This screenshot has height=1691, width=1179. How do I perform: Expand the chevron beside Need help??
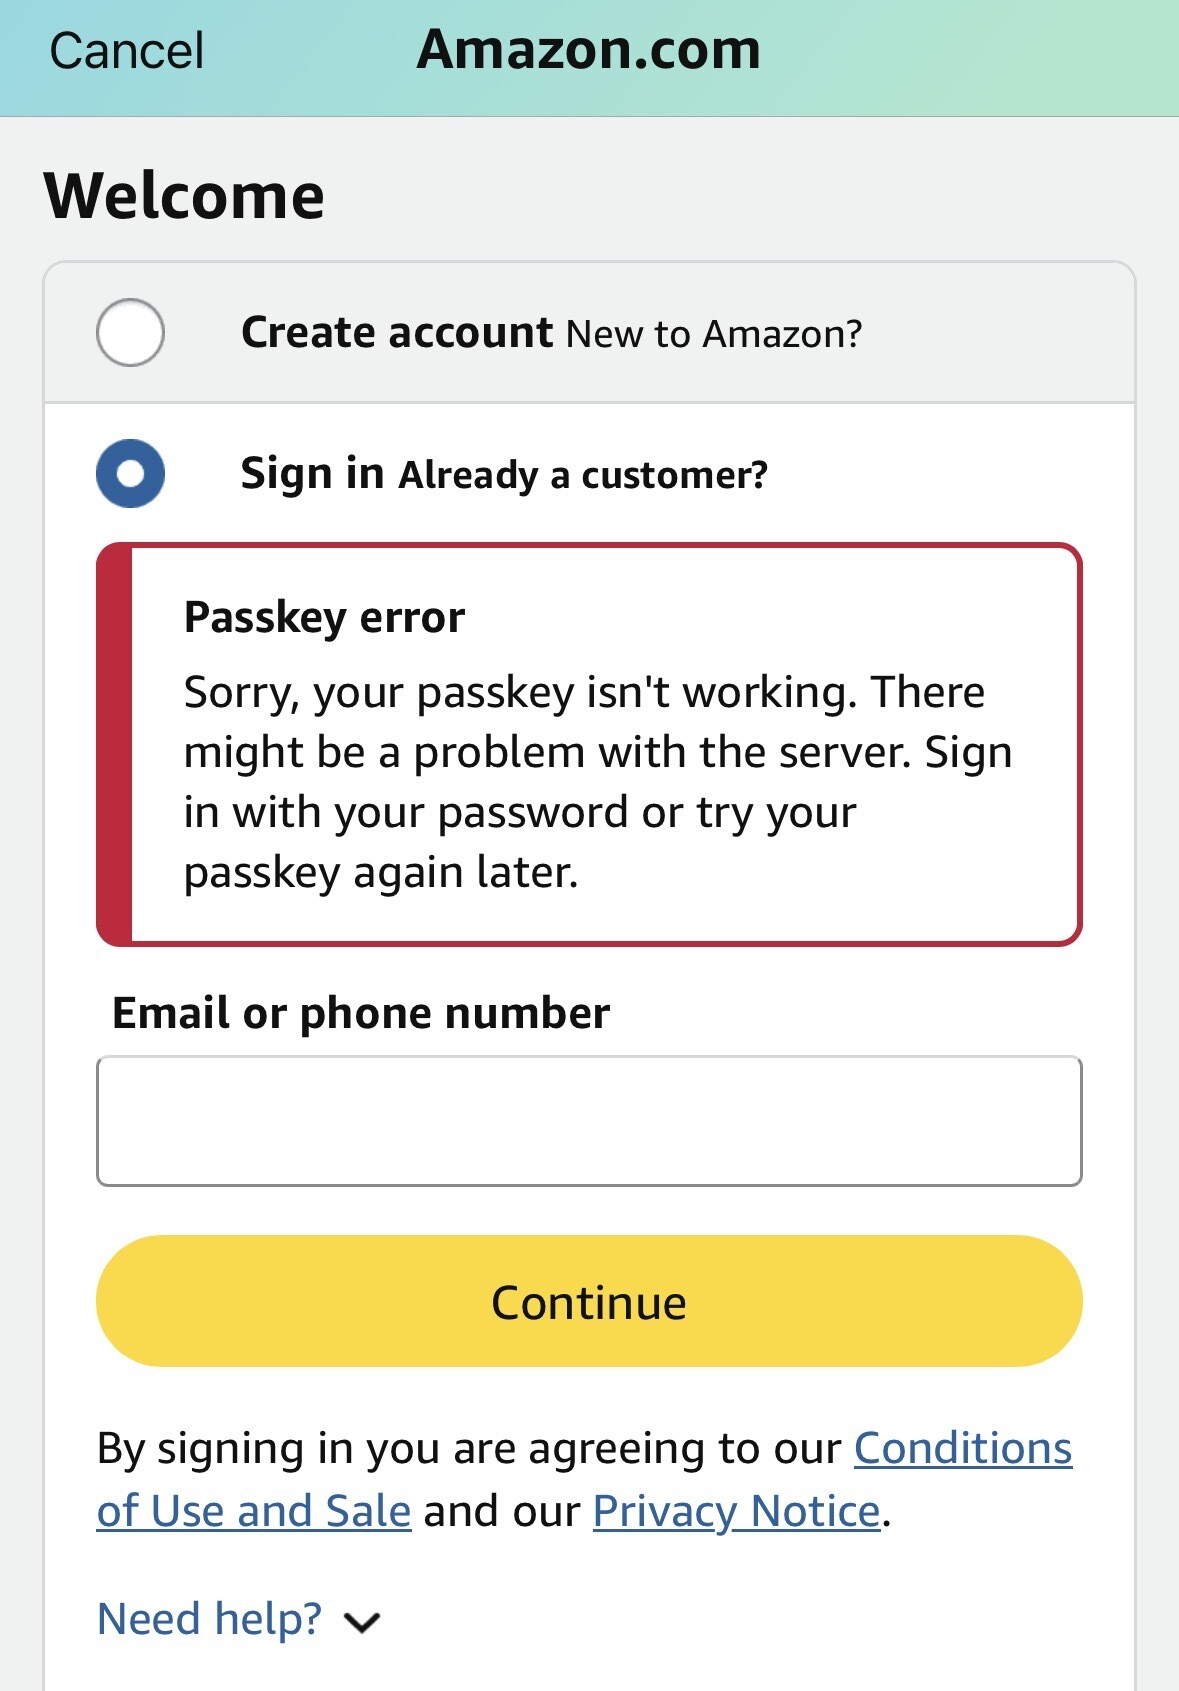pos(362,1621)
